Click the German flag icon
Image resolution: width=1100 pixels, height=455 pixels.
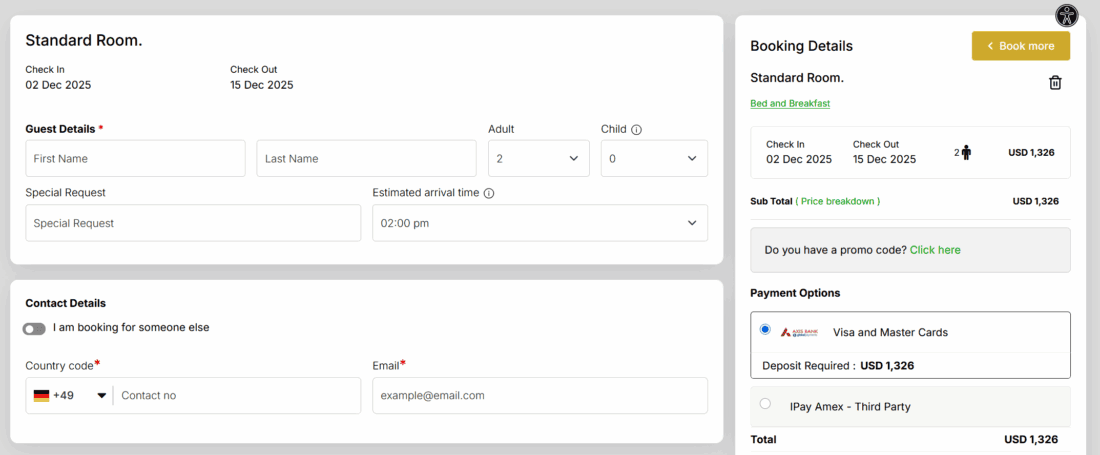41,396
